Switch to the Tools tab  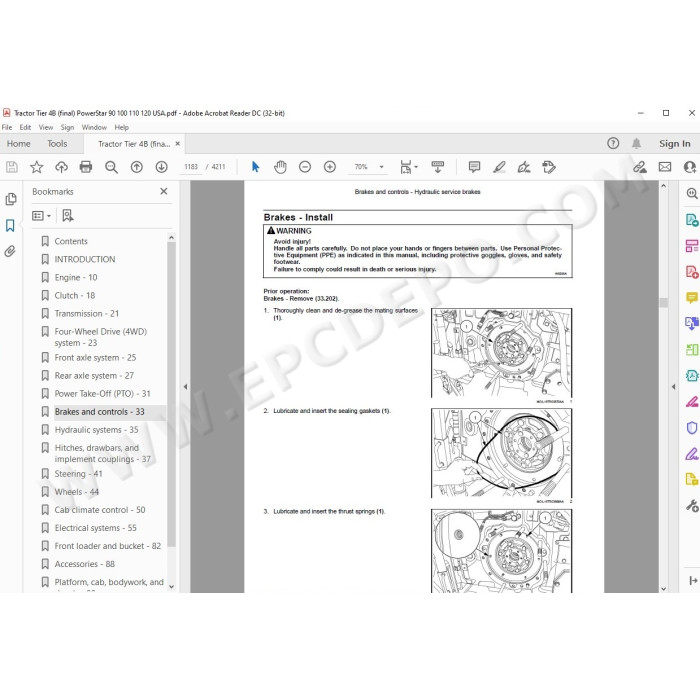tap(57, 144)
